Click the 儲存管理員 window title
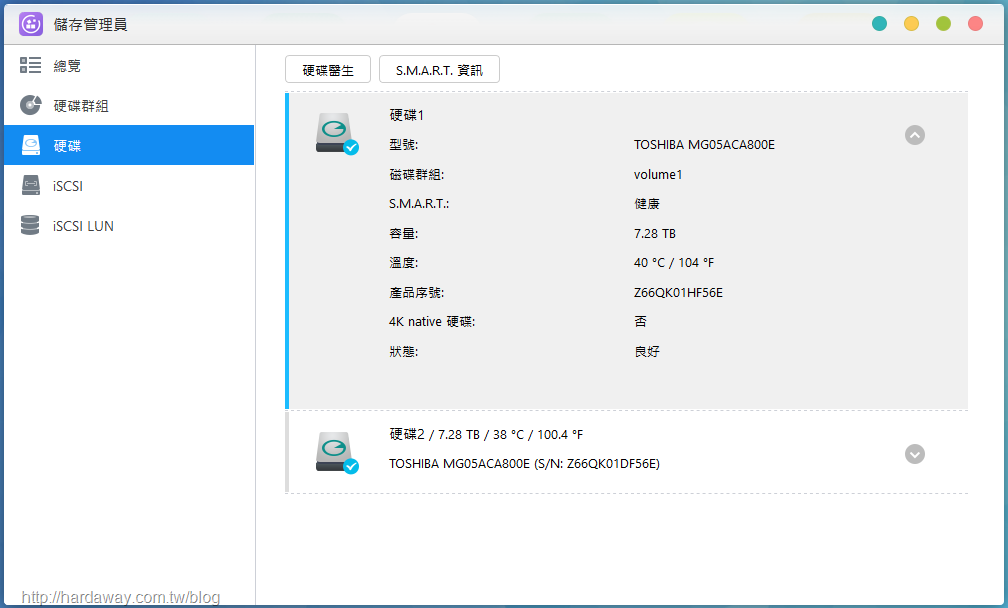Screen dimensions: 1008x608 (x=91, y=24)
